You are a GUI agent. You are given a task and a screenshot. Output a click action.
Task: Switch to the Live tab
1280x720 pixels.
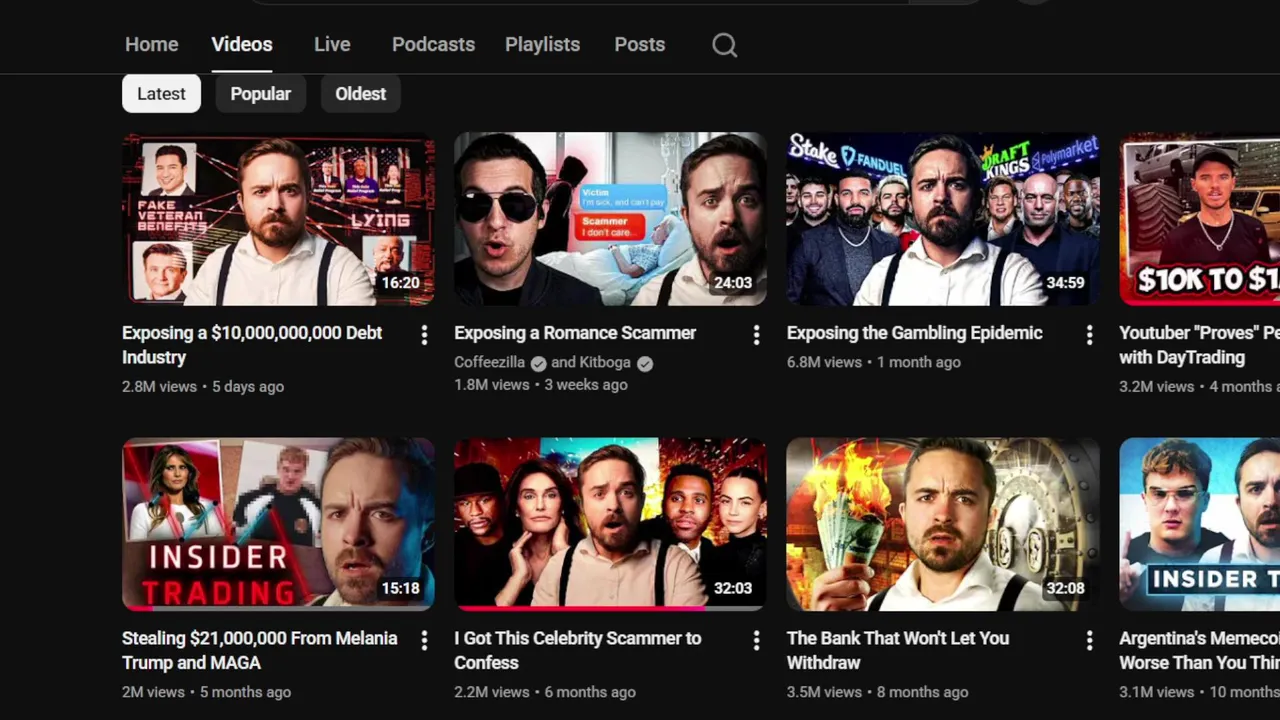[x=332, y=44]
